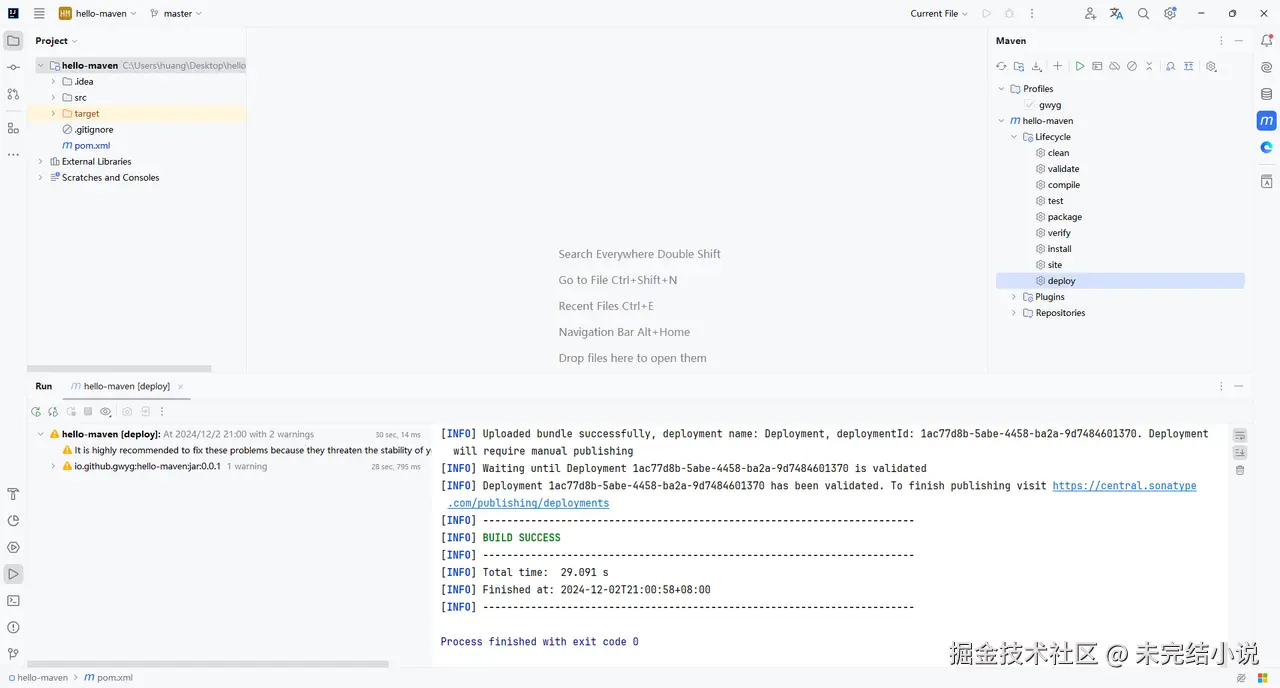Open Execute Maven Goal icon

1097,66
